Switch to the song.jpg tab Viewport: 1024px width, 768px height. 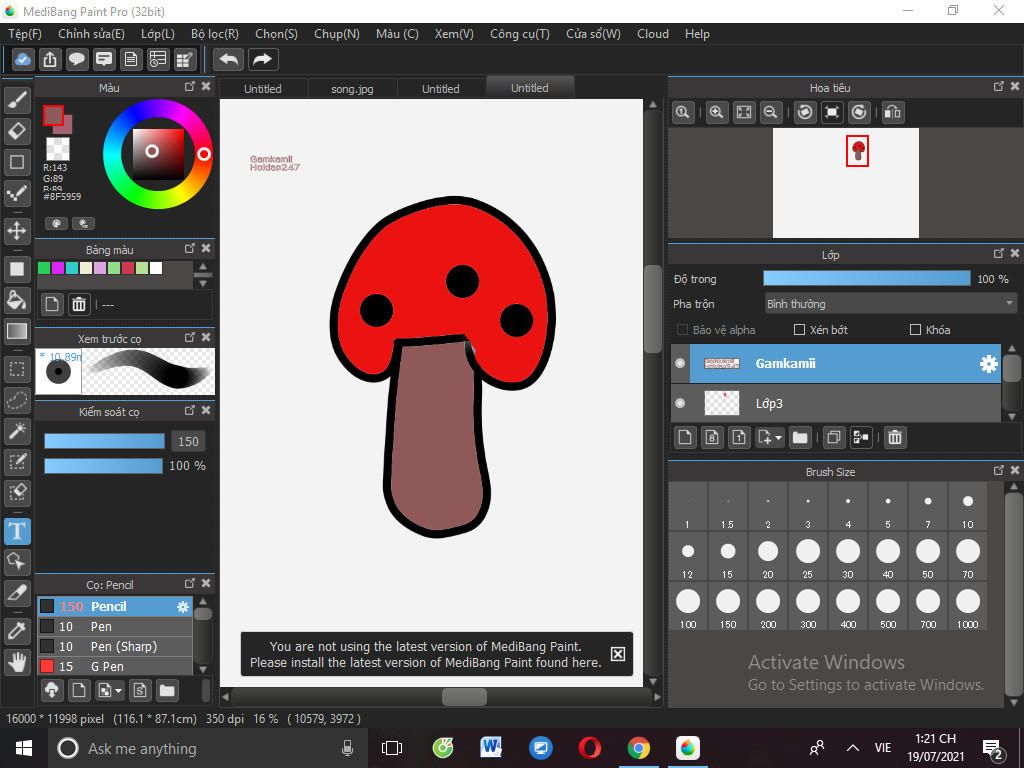coord(352,89)
